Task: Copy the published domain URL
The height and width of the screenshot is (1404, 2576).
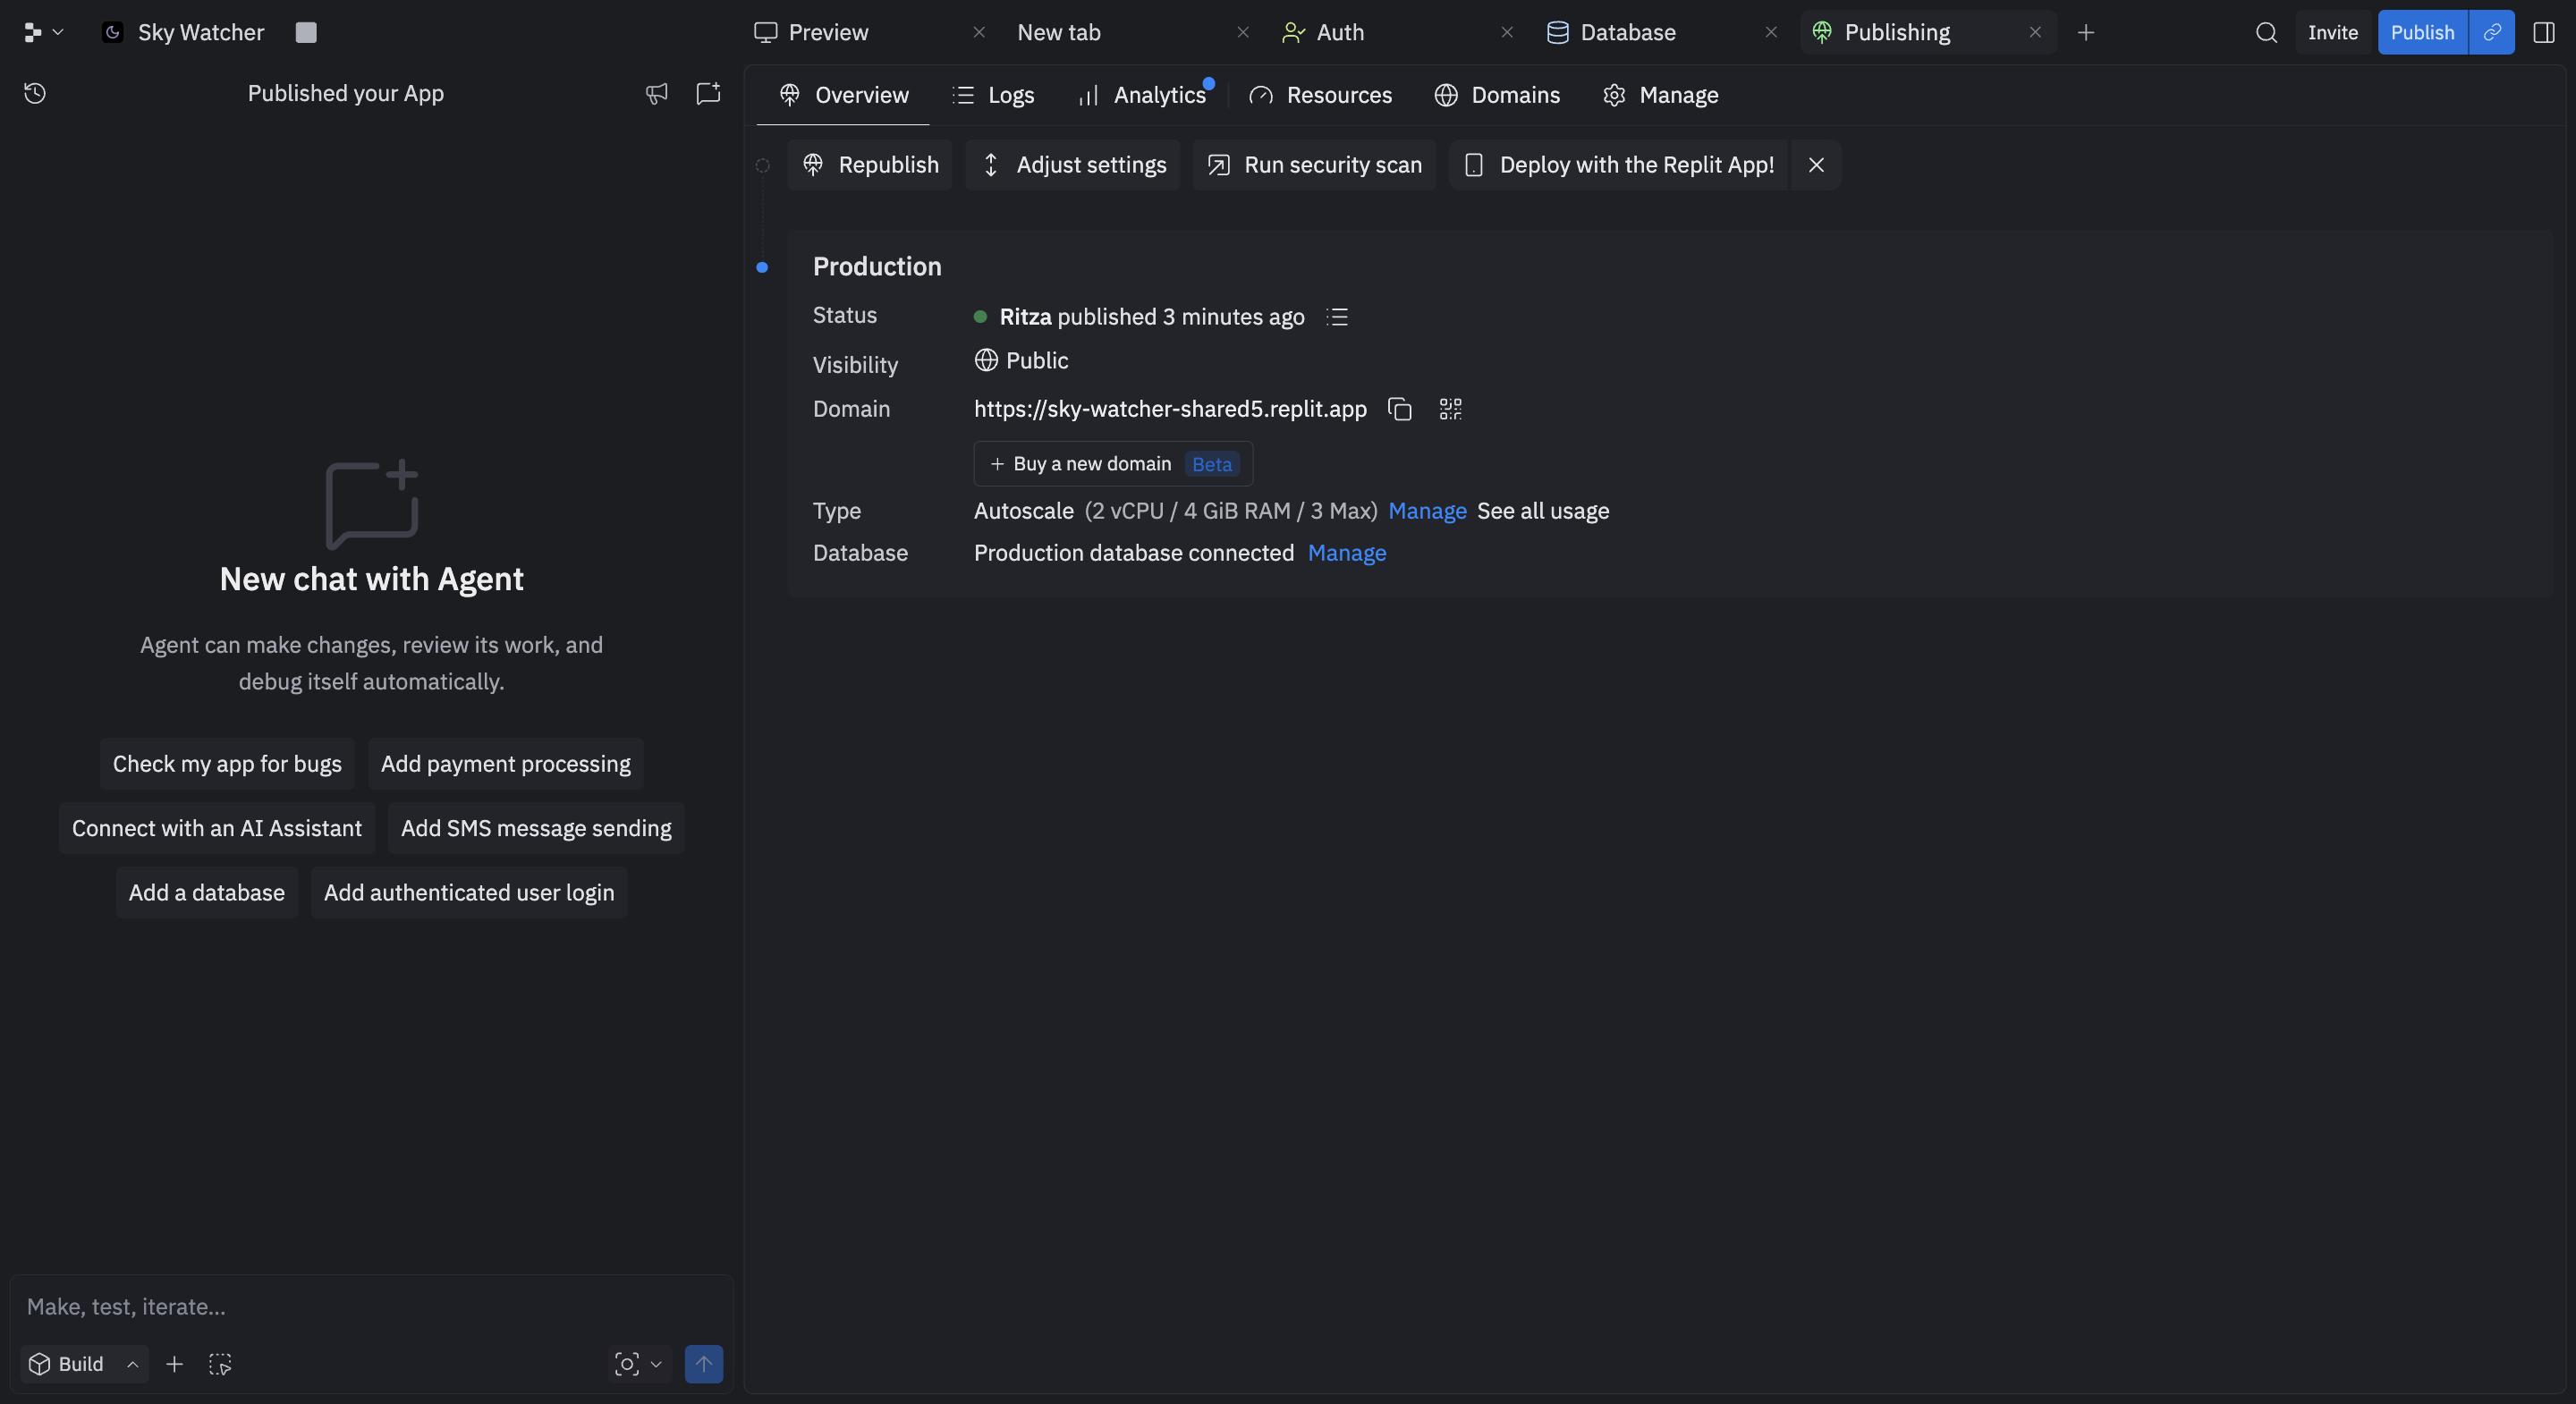Action: (1399, 409)
